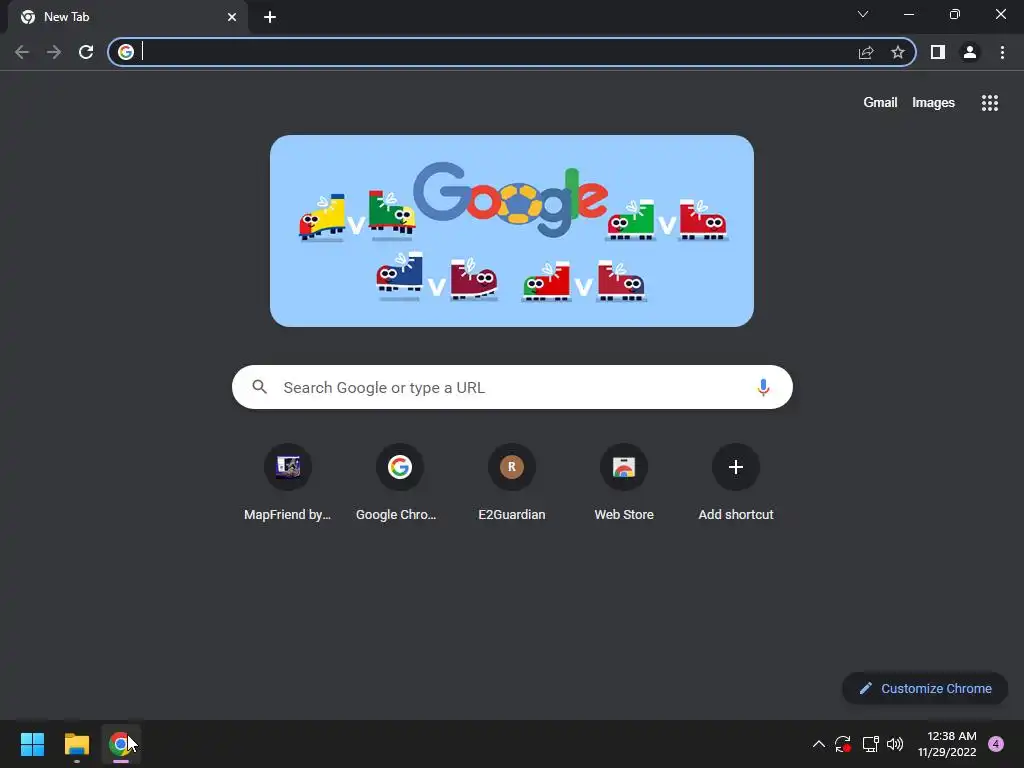Click the browser back arrow

pos(22,52)
